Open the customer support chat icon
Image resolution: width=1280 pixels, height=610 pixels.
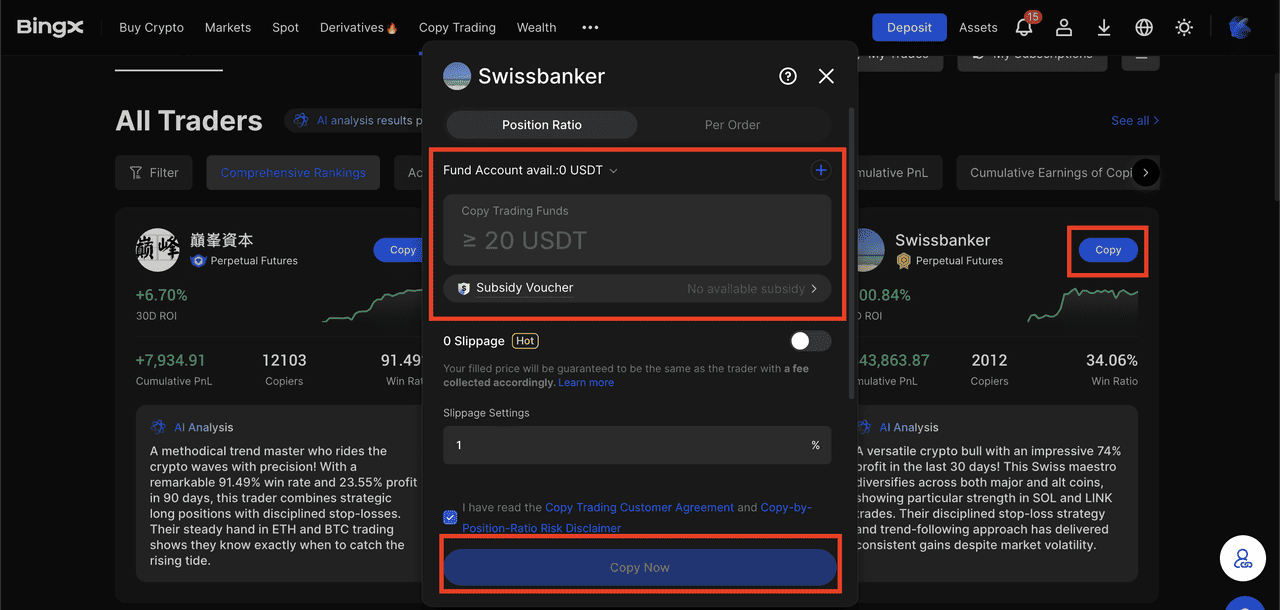(1243, 558)
